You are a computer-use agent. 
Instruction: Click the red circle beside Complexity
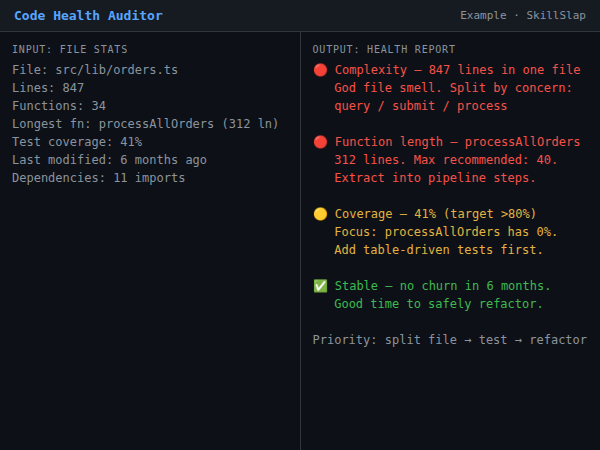coord(320,70)
